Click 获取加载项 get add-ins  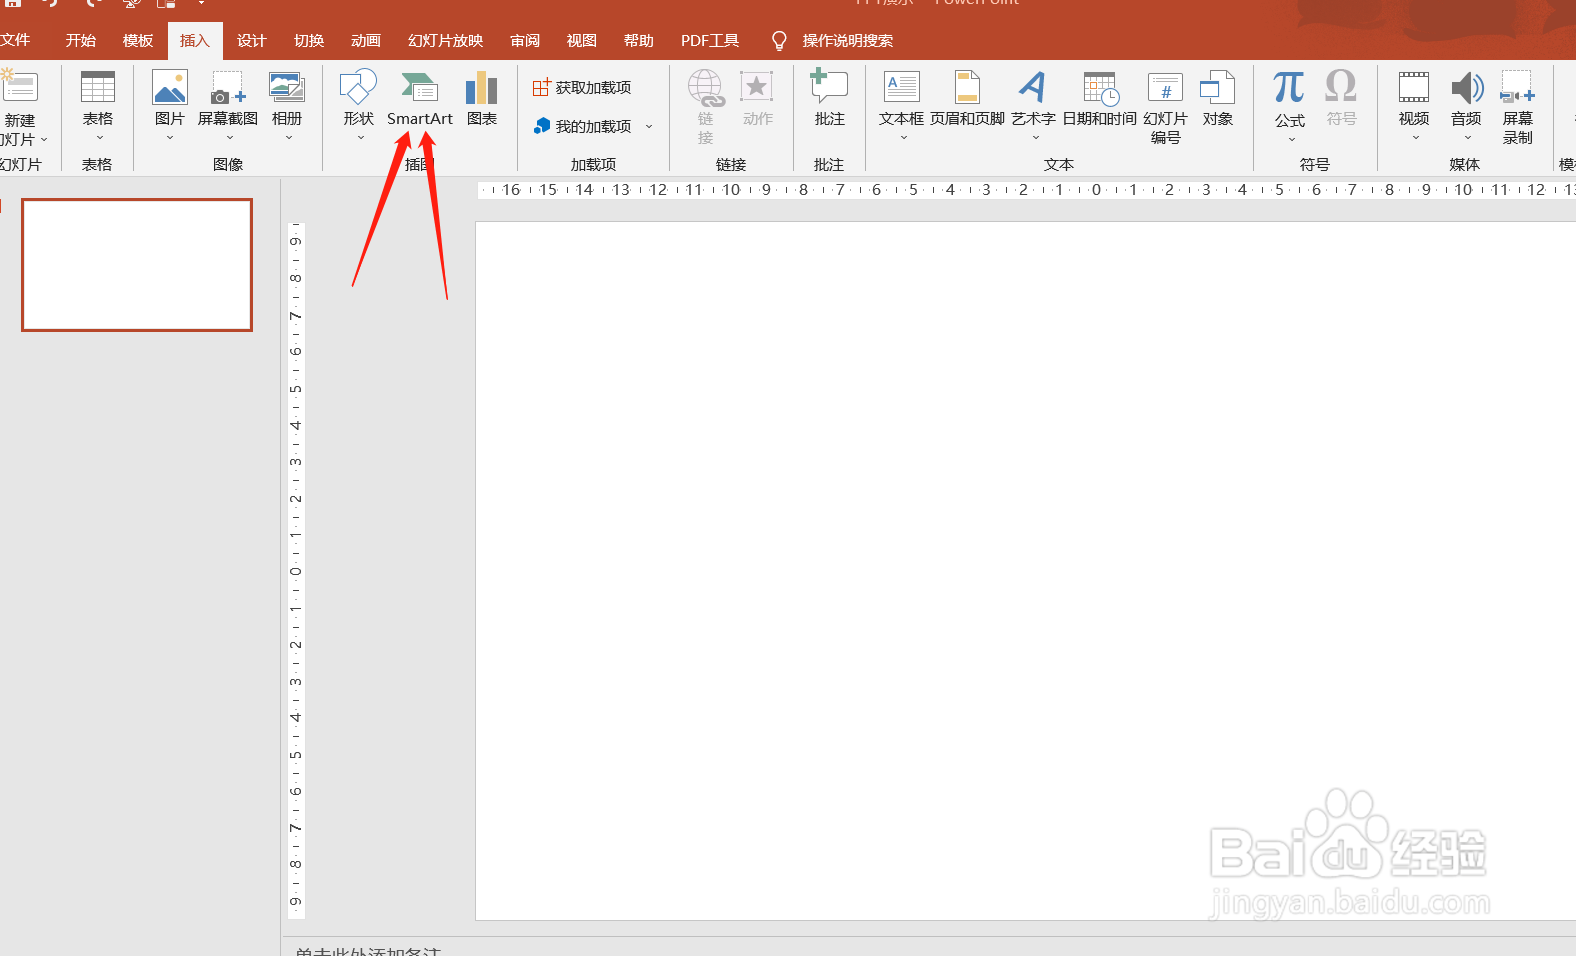point(582,87)
